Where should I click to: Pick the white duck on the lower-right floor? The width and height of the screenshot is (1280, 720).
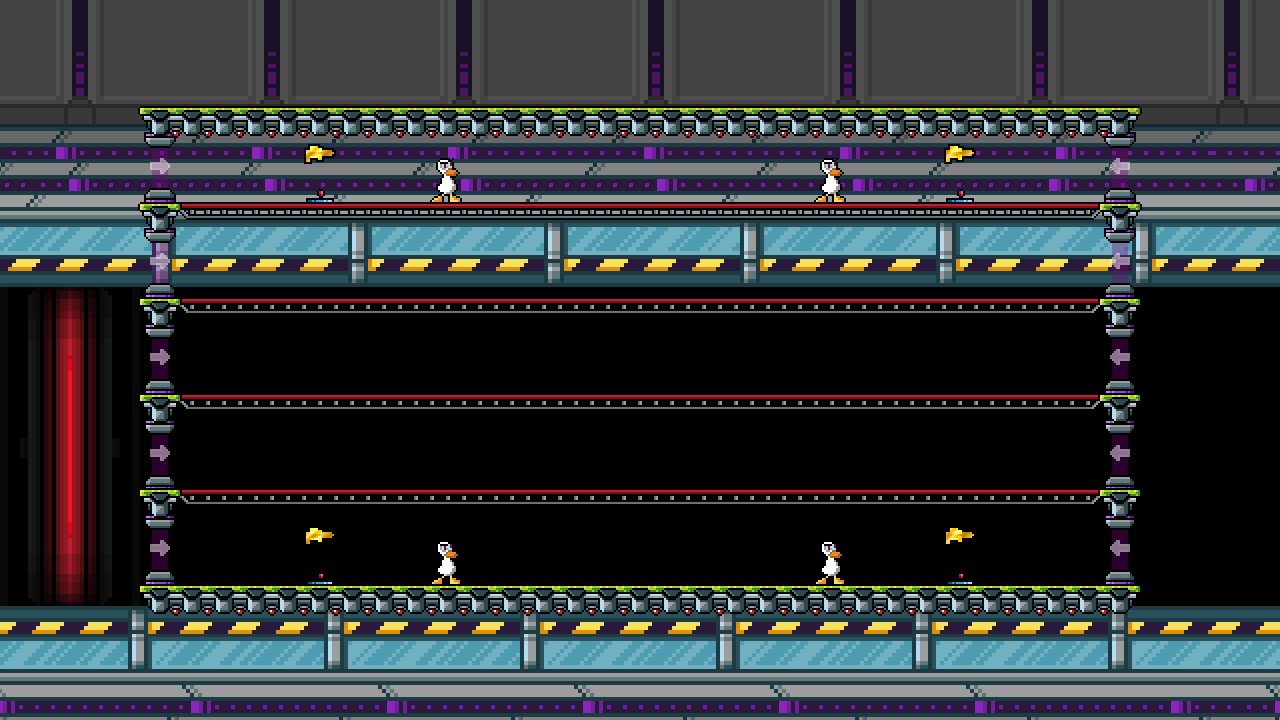830,563
